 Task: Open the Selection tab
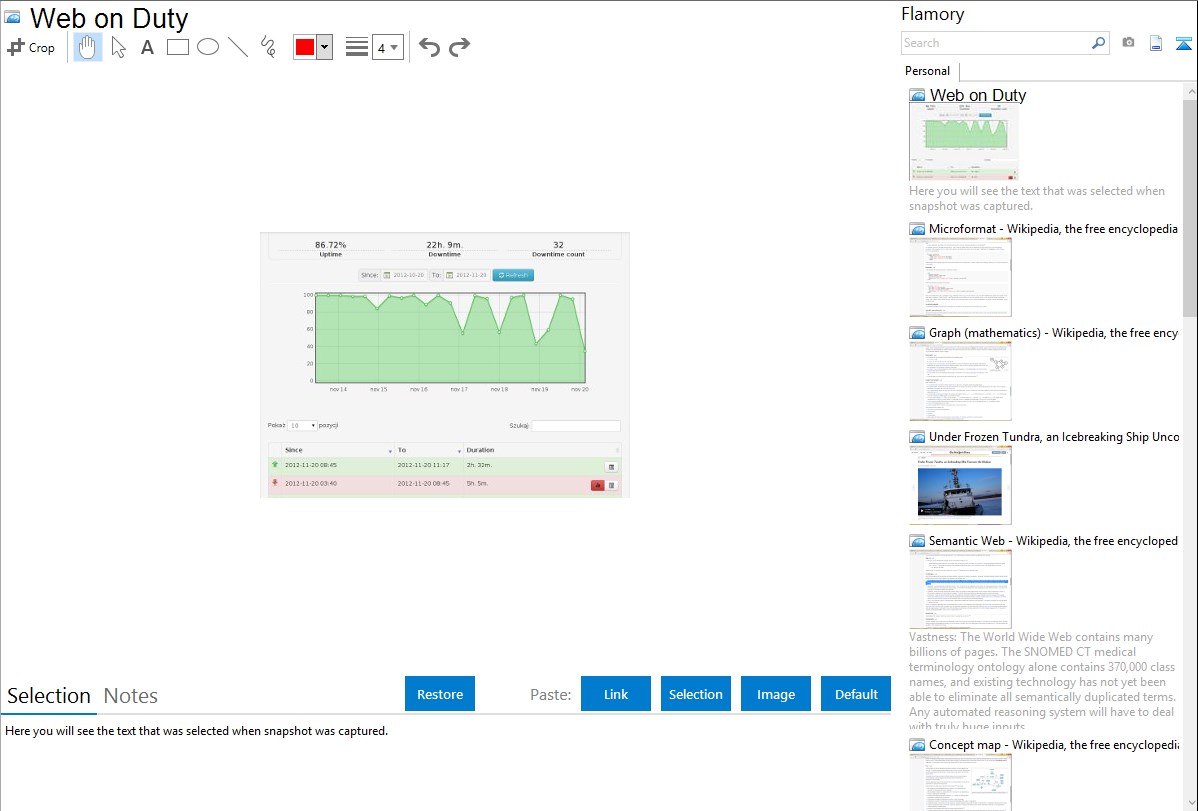[49, 696]
